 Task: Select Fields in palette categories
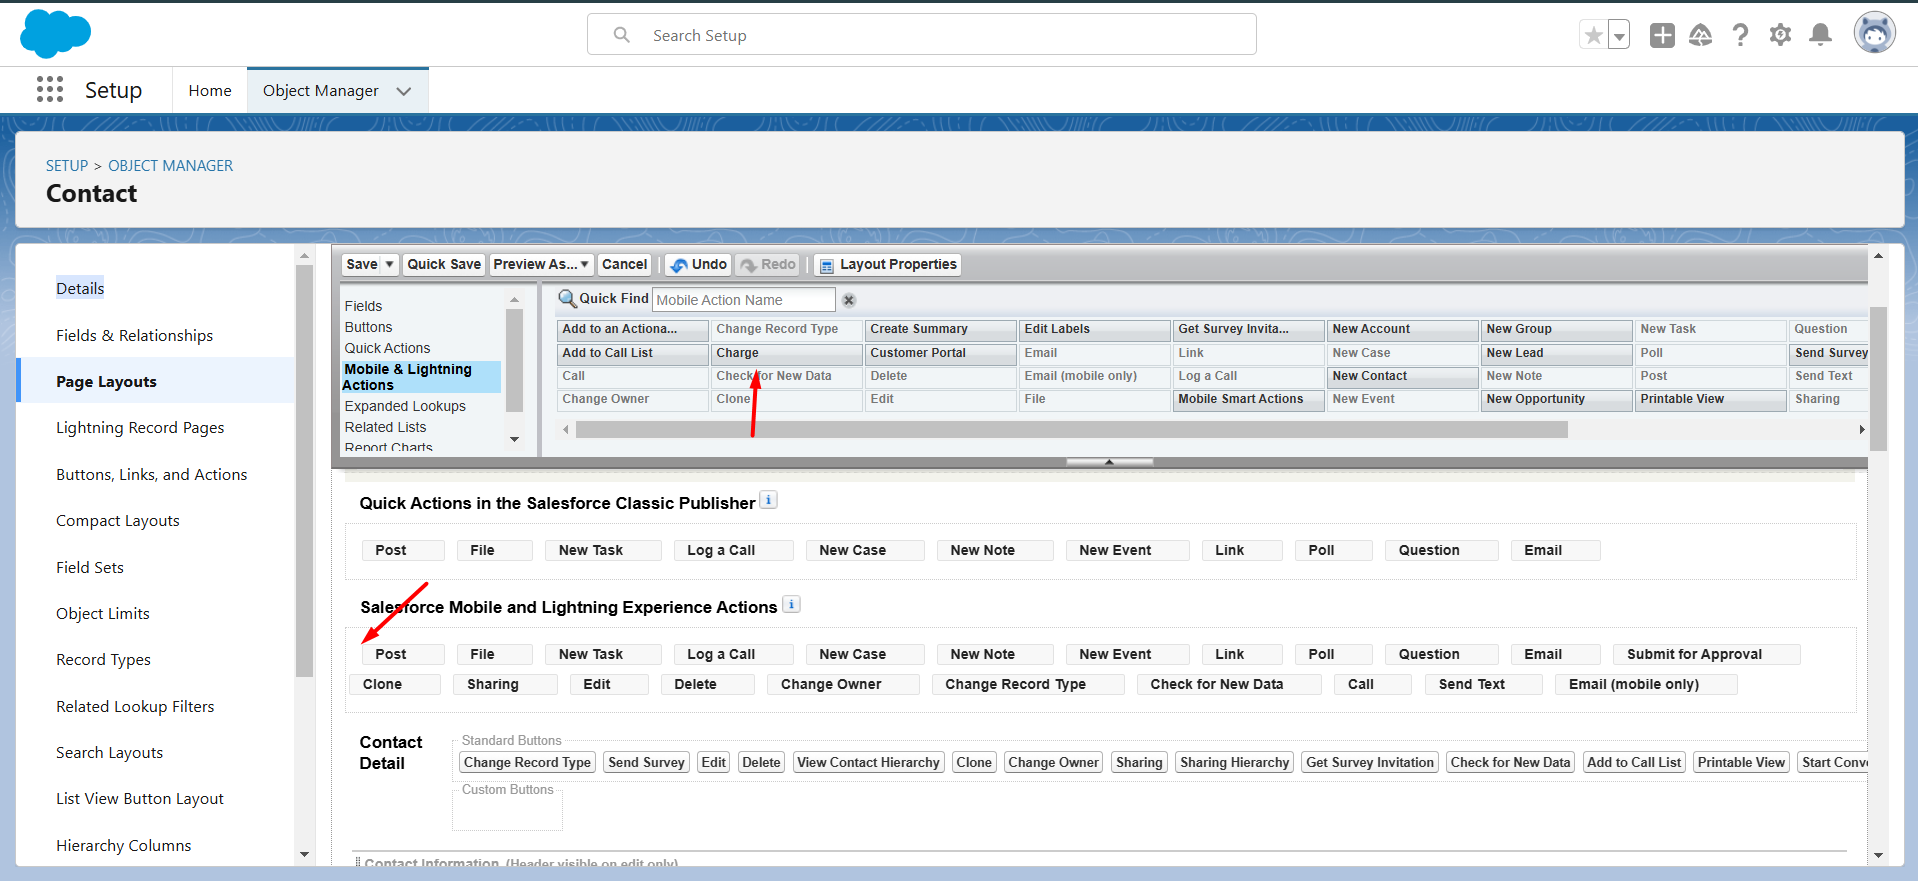(x=364, y=306)
